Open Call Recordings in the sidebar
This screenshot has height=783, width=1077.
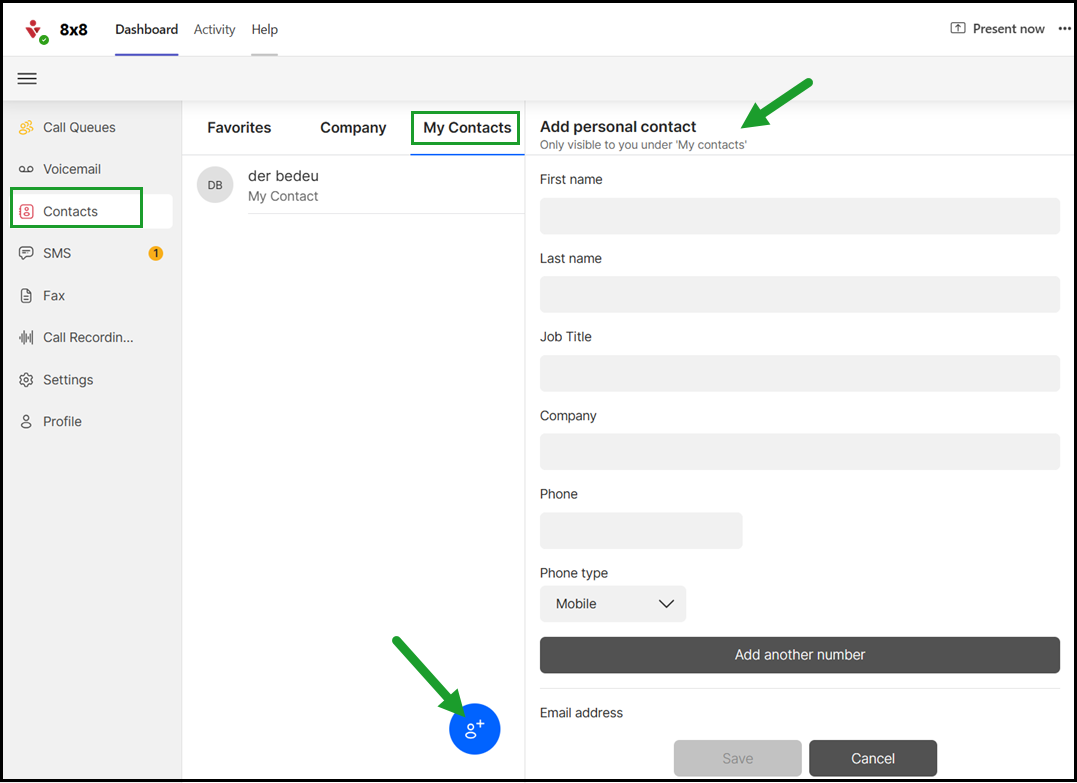(87, 337)
